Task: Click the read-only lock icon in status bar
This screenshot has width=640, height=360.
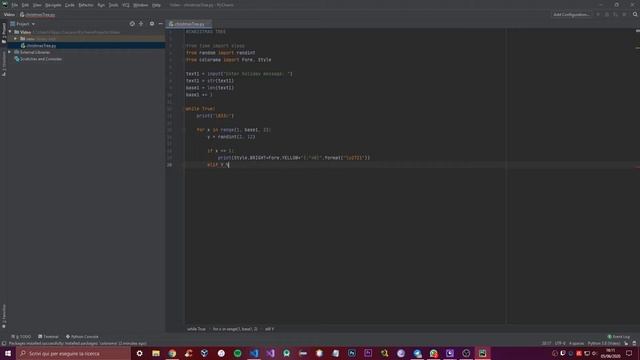Action: pyautogui.click(x=626, y=344)
